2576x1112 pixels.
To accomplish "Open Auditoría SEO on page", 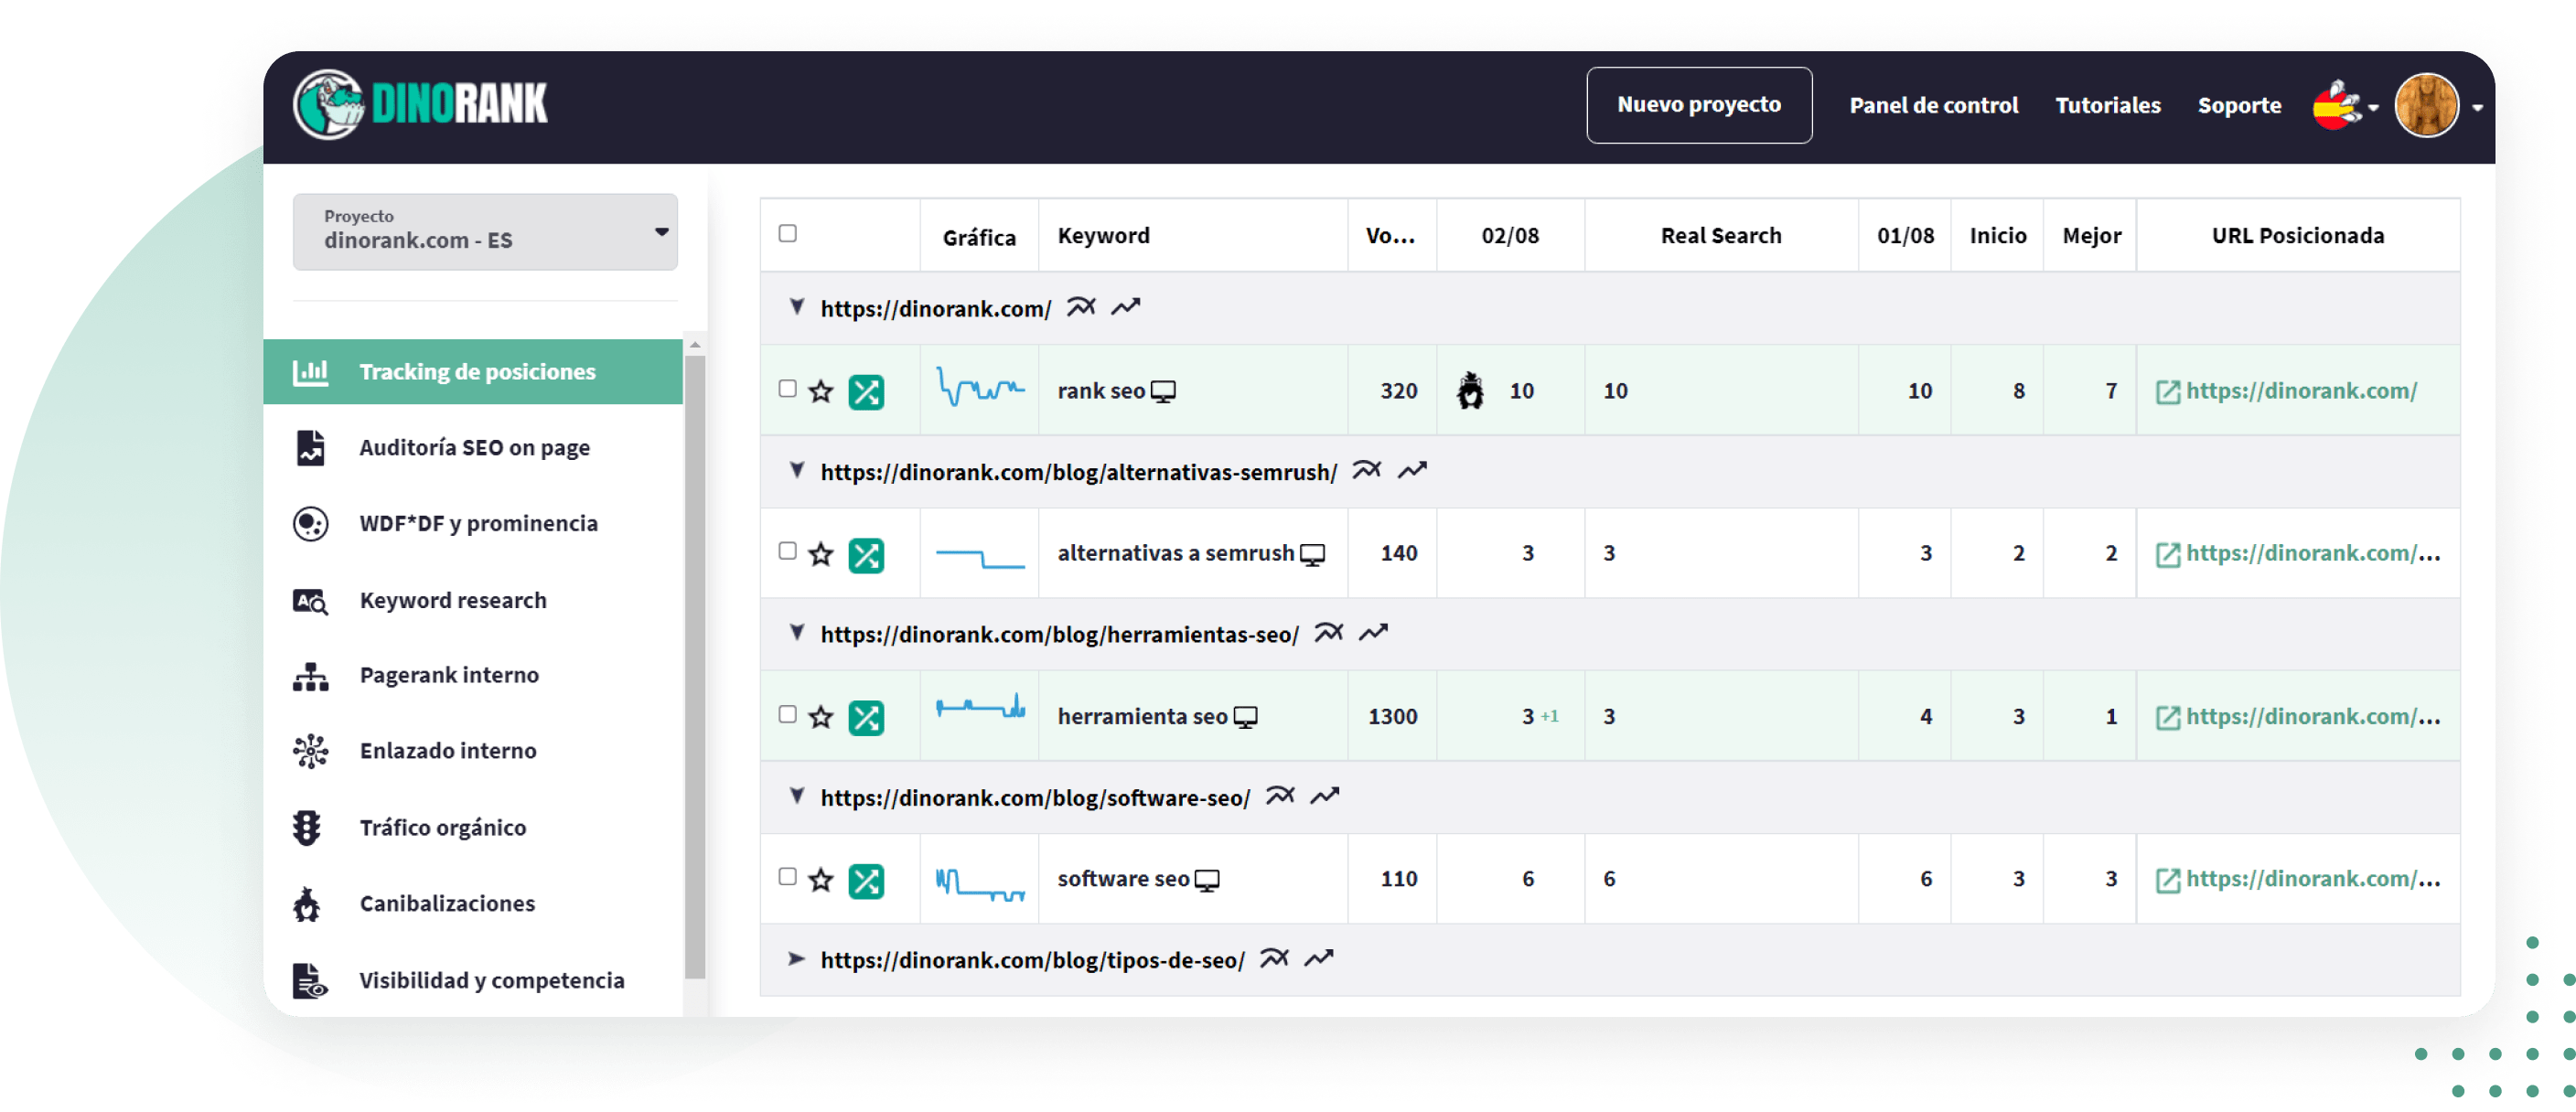I will [473, 448].
